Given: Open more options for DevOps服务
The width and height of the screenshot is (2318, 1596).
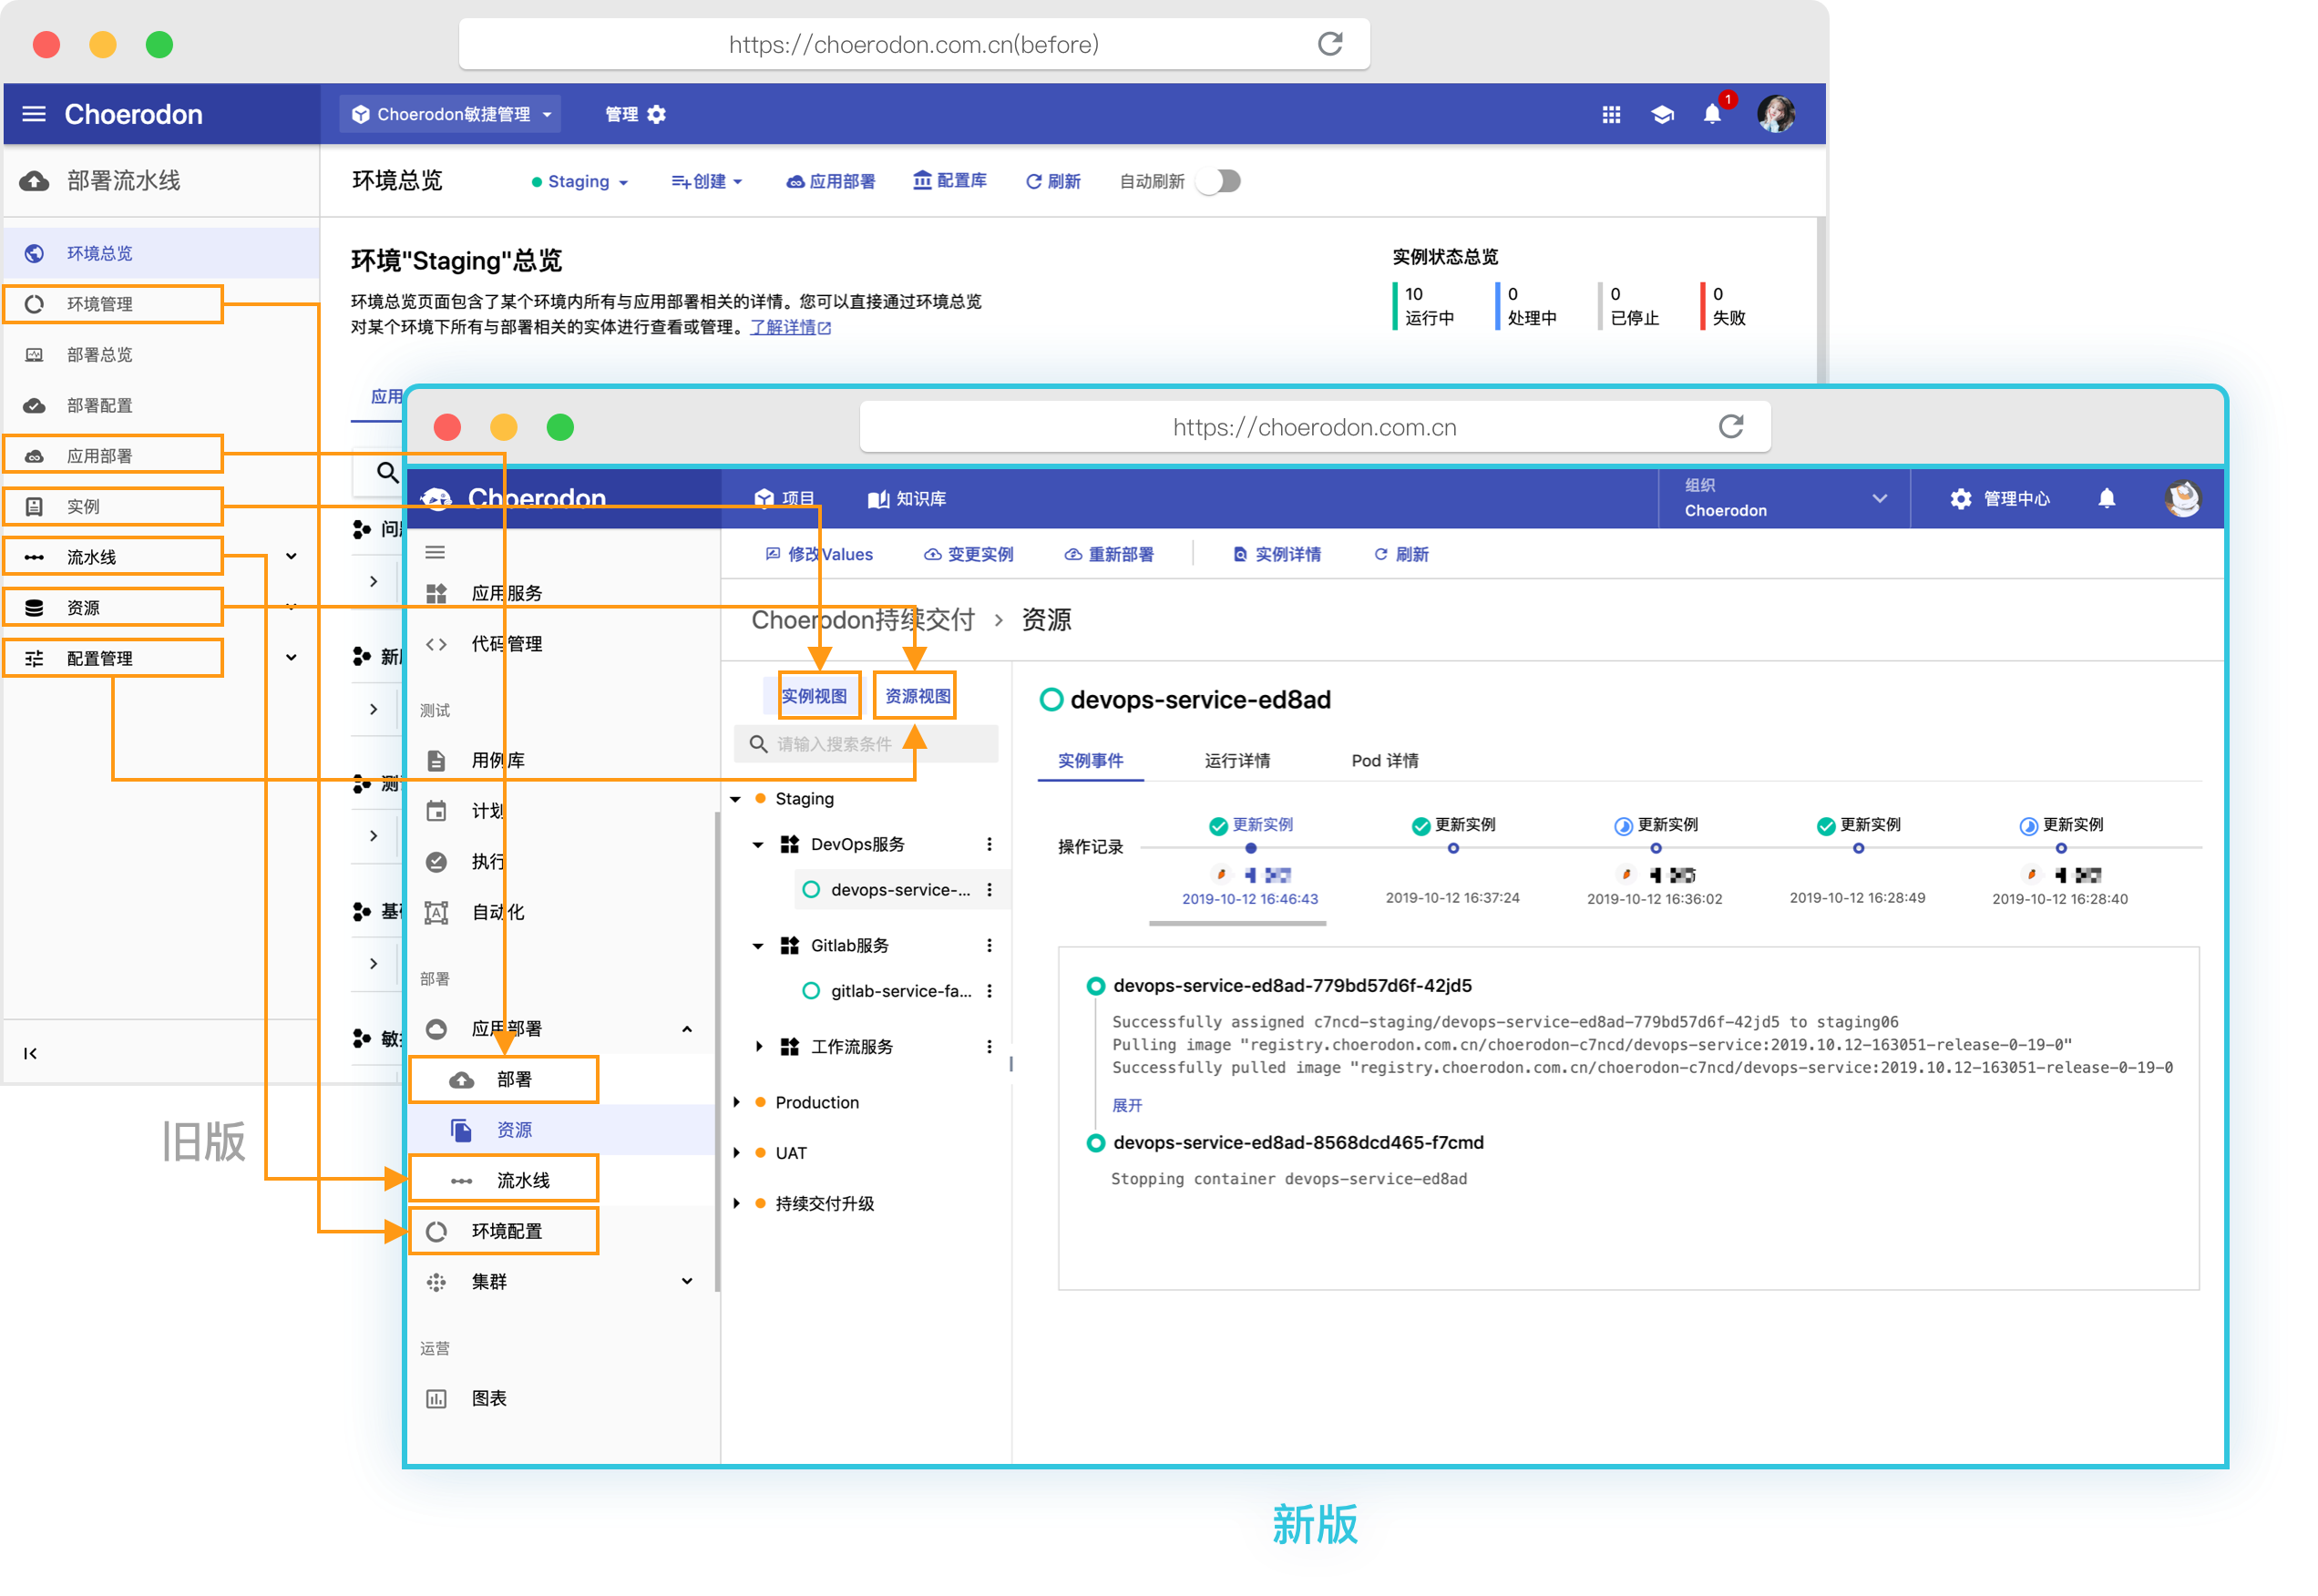Looking at the screenshot, I should [990, 844].
